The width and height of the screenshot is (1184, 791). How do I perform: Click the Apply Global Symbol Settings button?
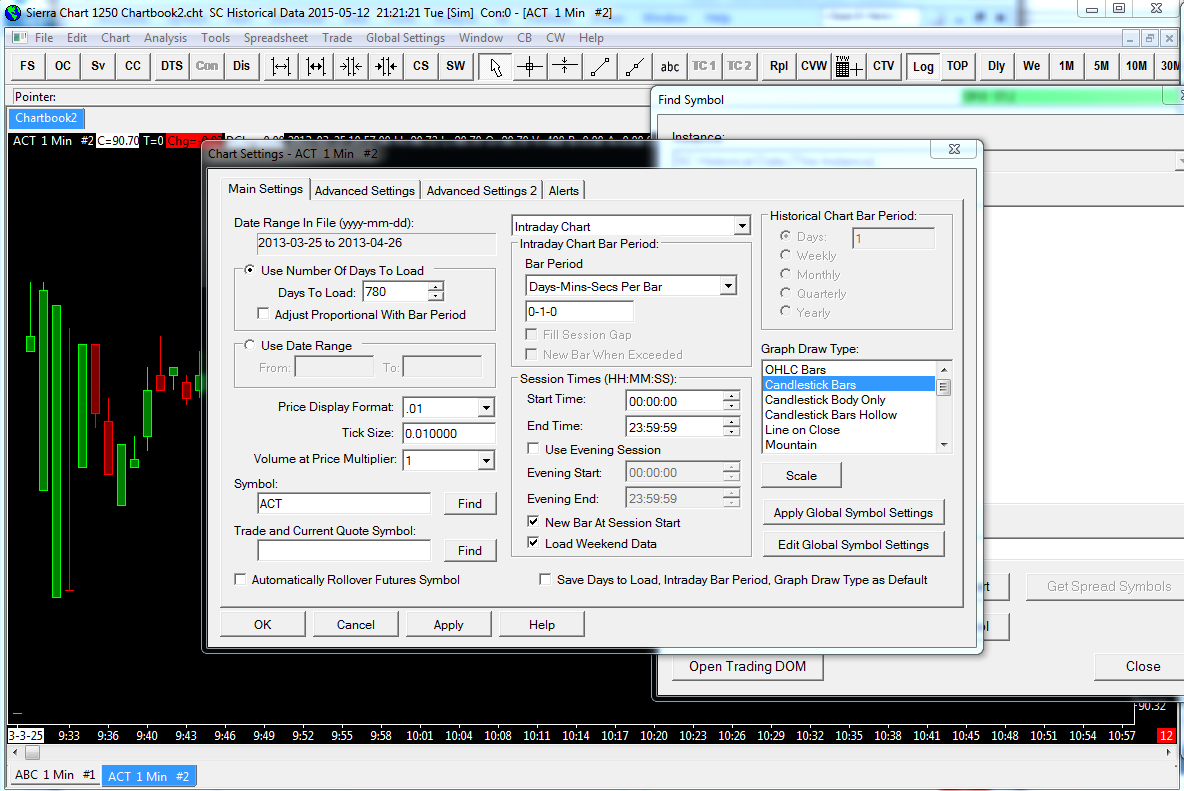(853, 513)
